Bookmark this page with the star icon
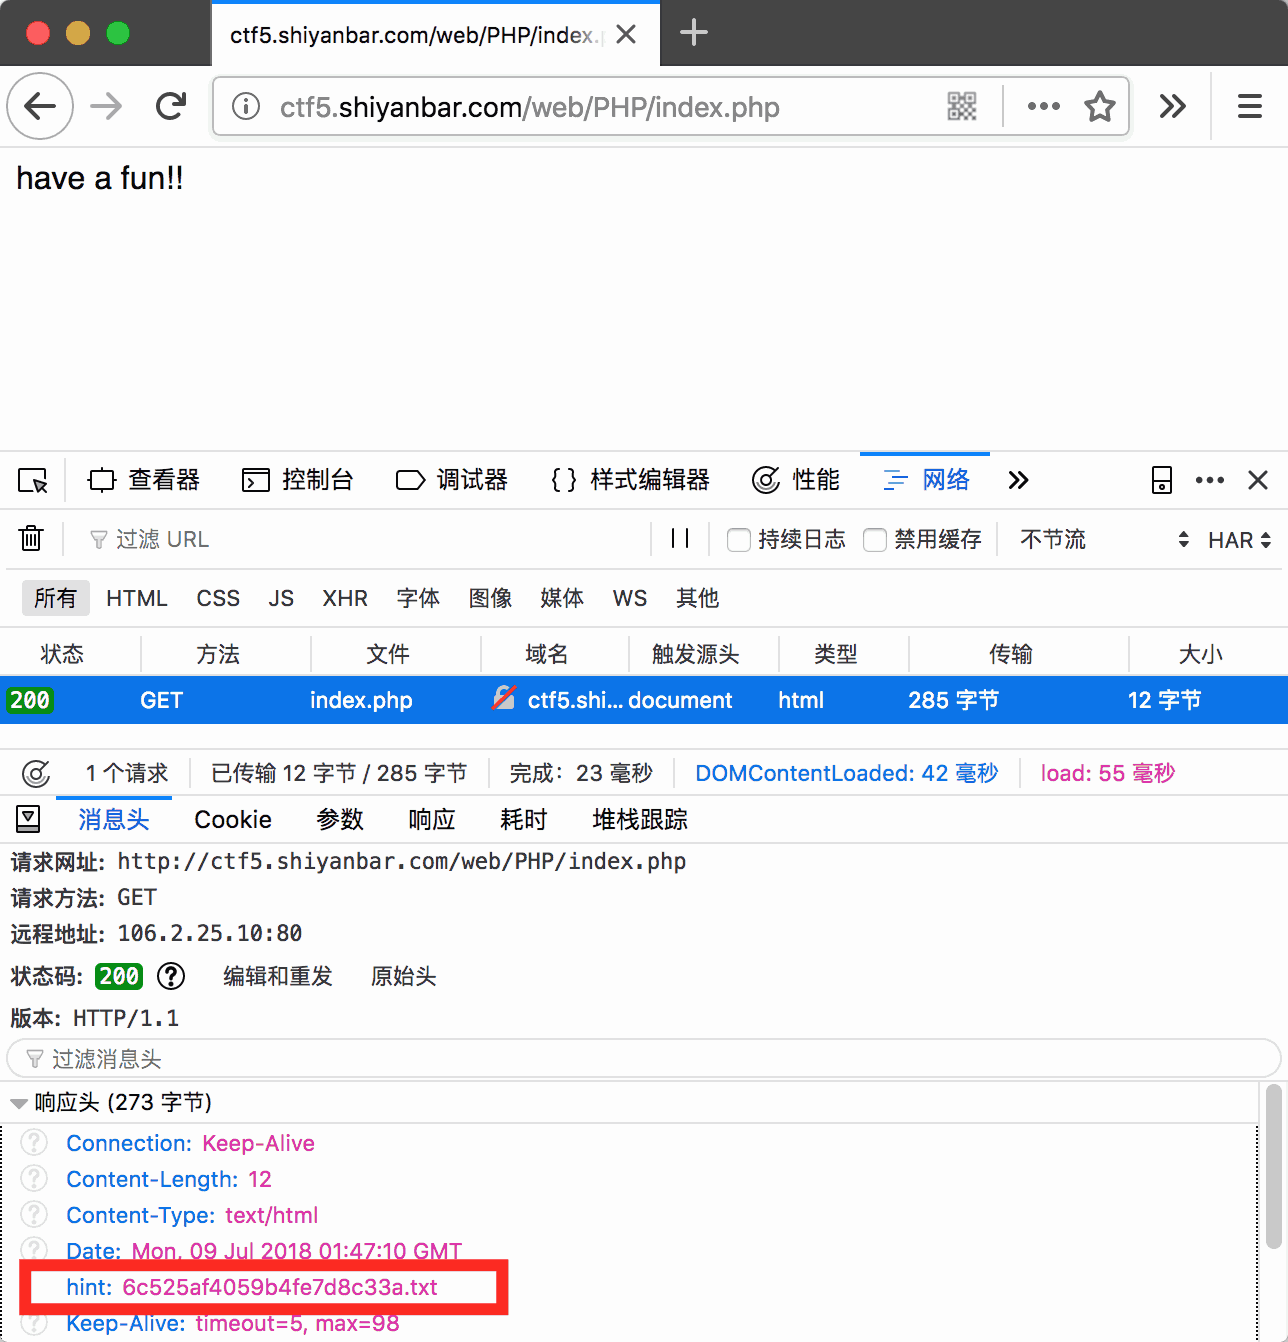This screenshot has height=1342, width=1288. [x=1100, y=106]
